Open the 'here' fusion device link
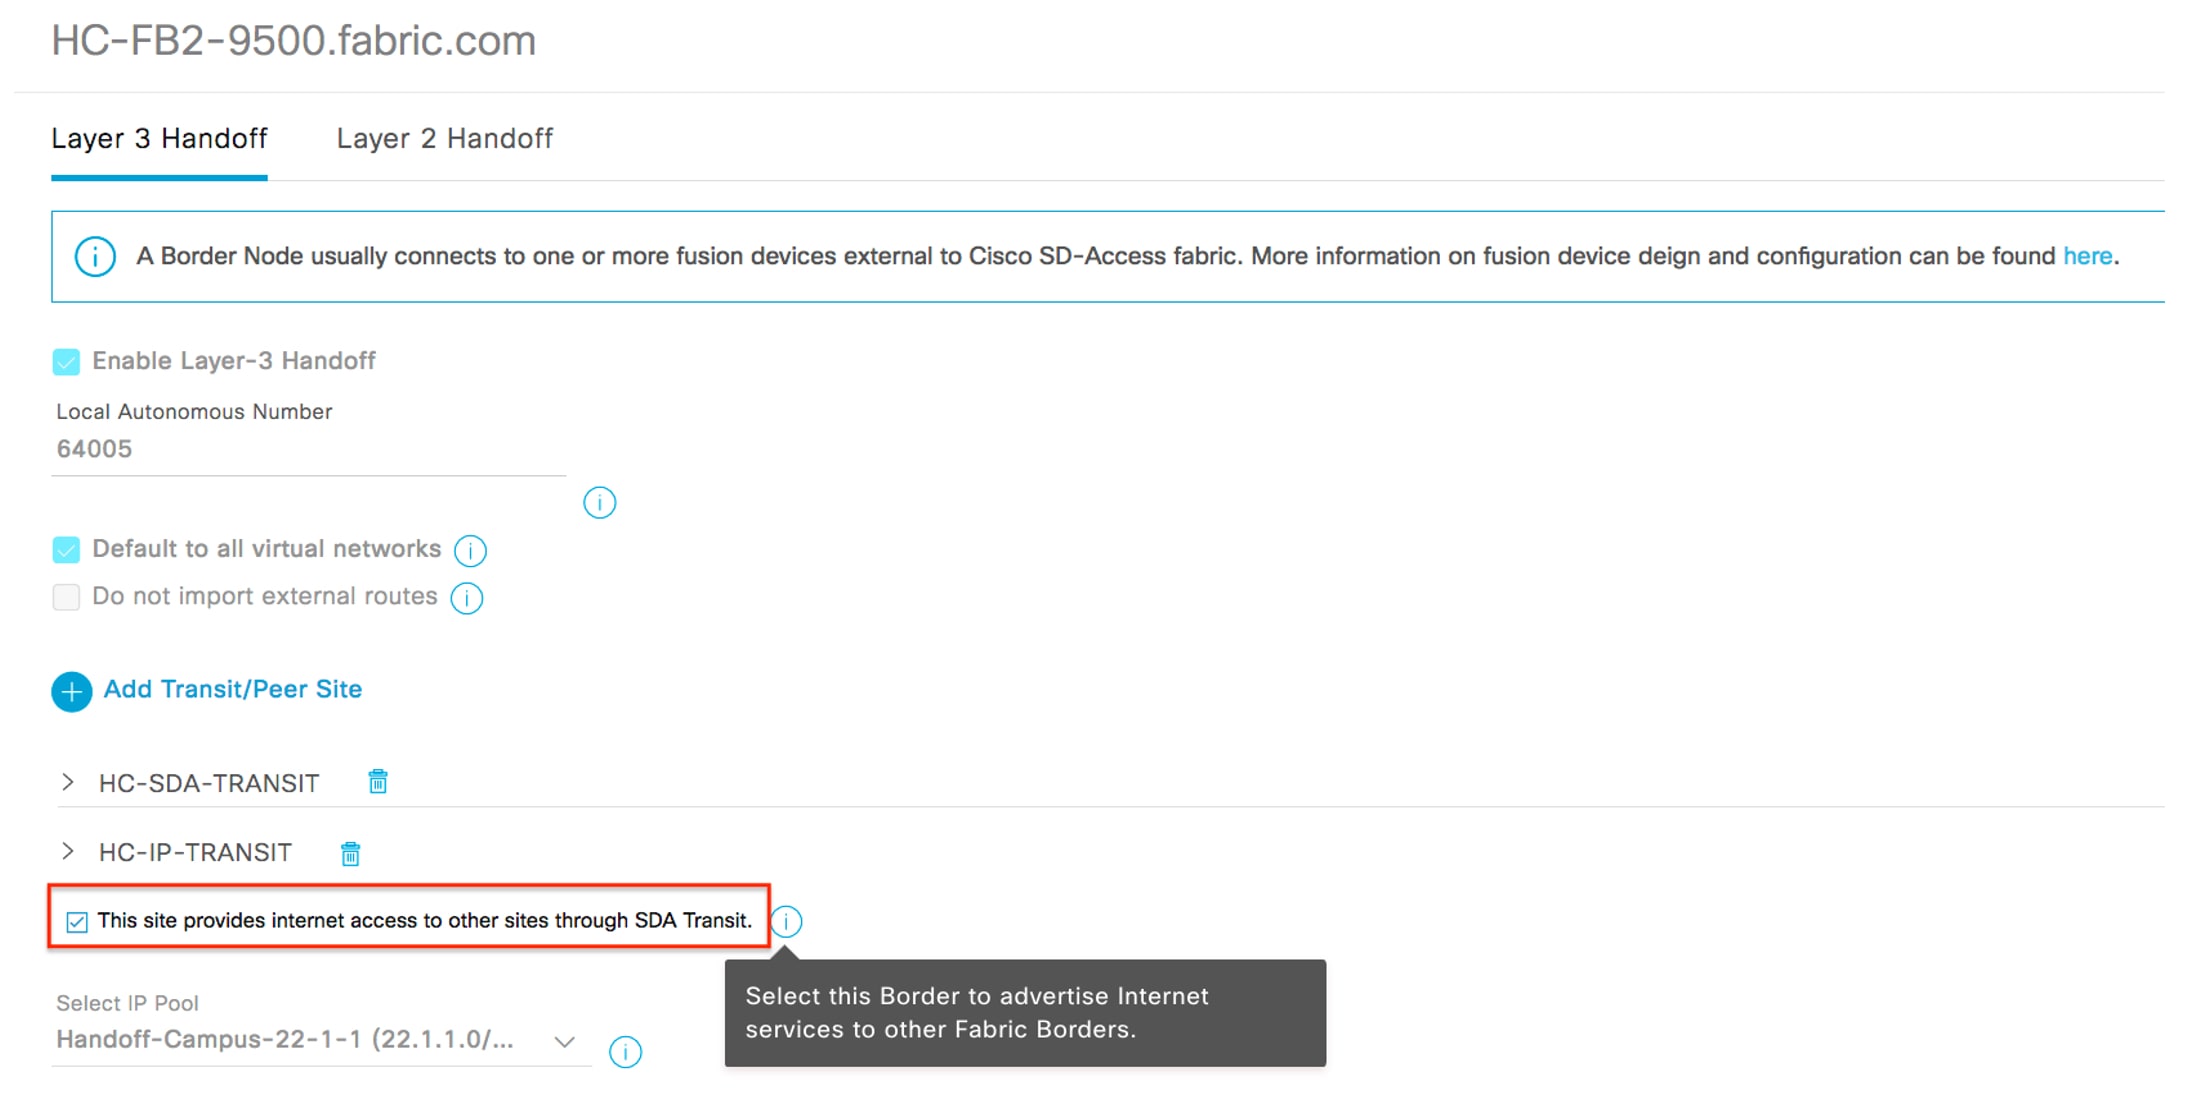 [2087, 256]
